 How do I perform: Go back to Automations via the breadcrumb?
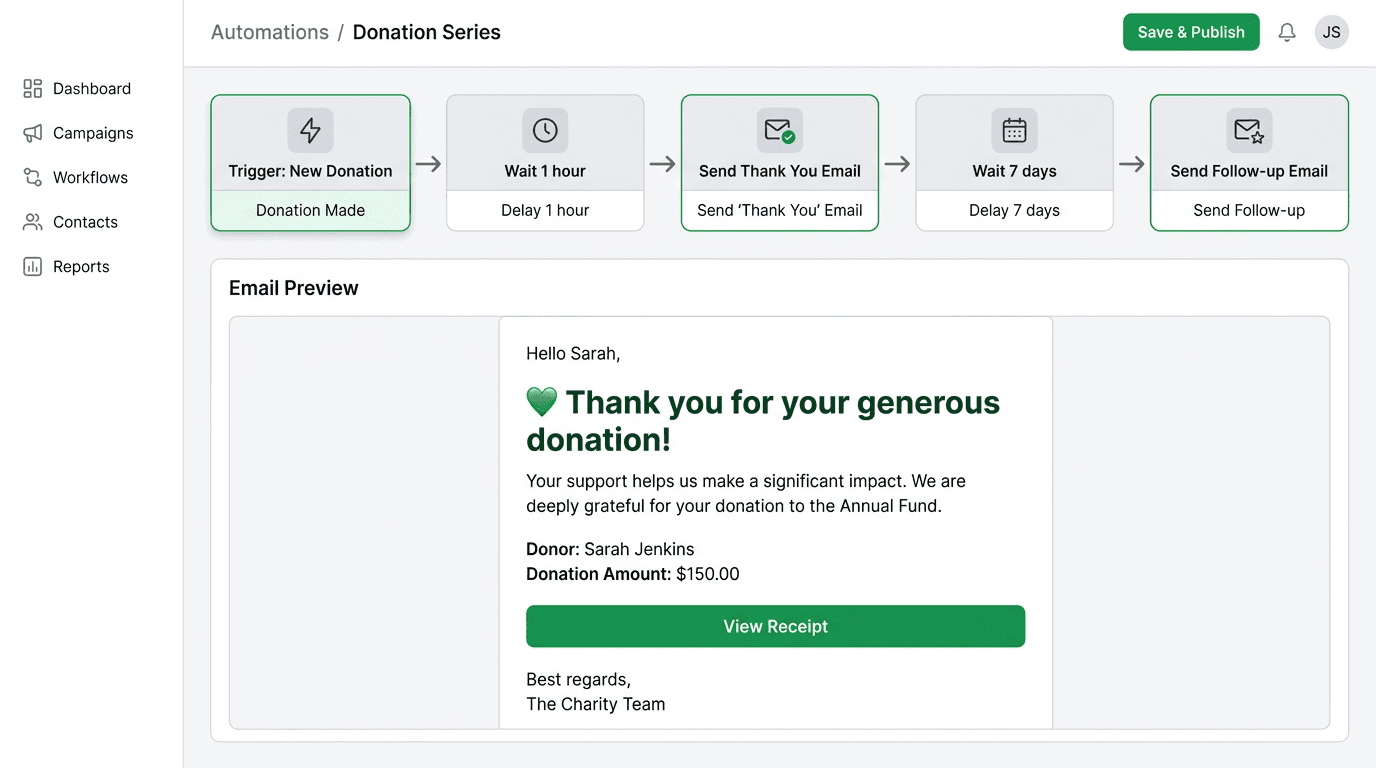pyautogui.click(x=269, y=31)
